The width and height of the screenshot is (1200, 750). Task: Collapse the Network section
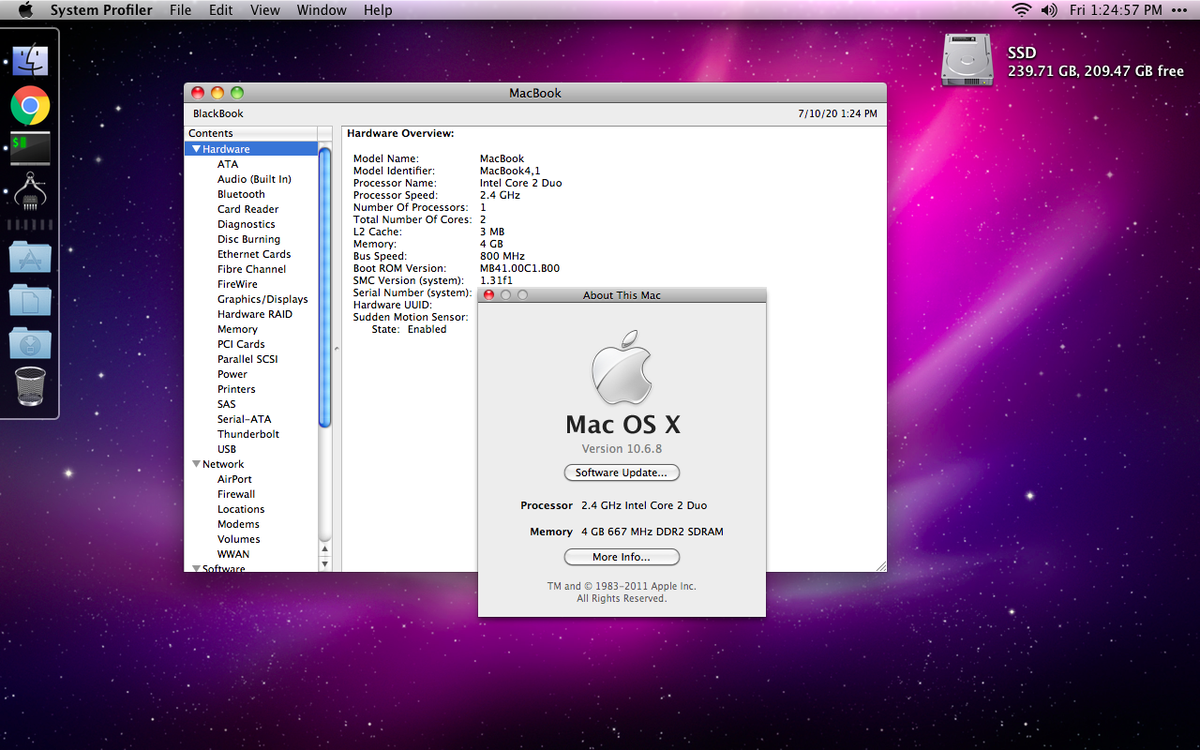(197, 464)
